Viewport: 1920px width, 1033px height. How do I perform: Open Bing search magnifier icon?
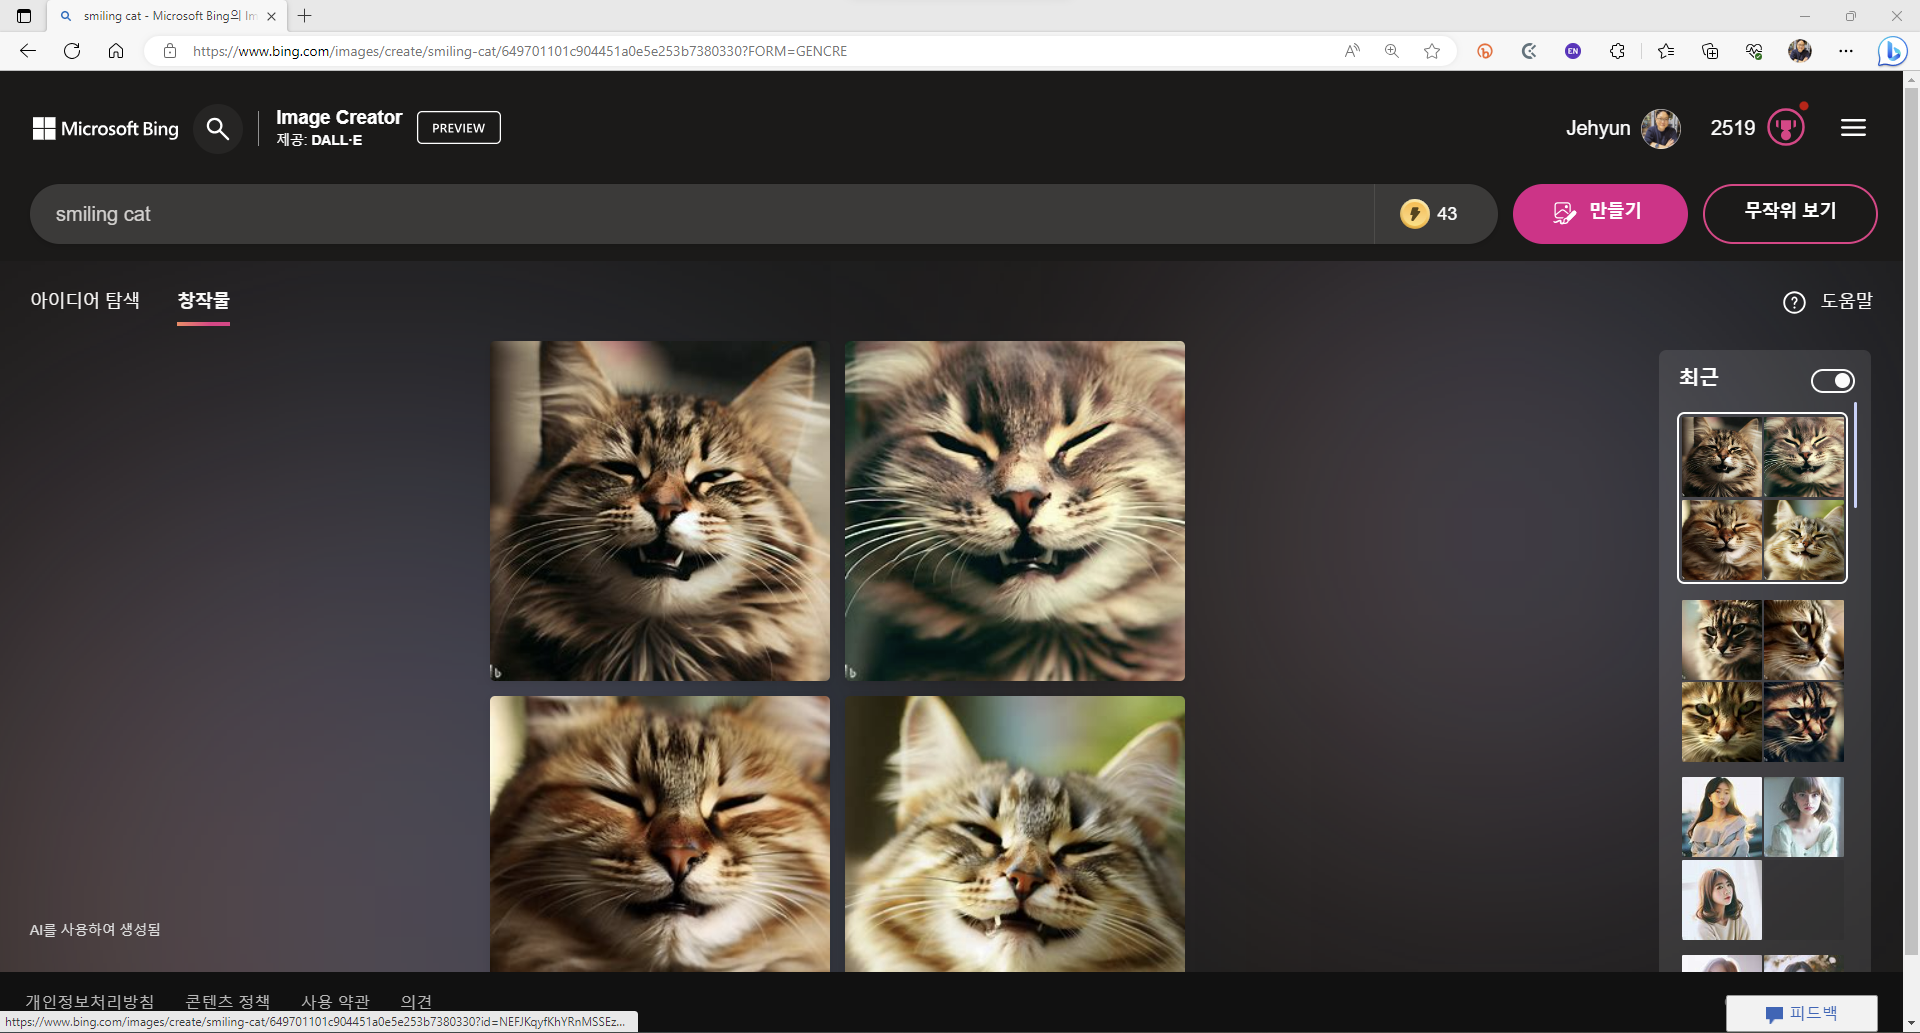point(218,128)
